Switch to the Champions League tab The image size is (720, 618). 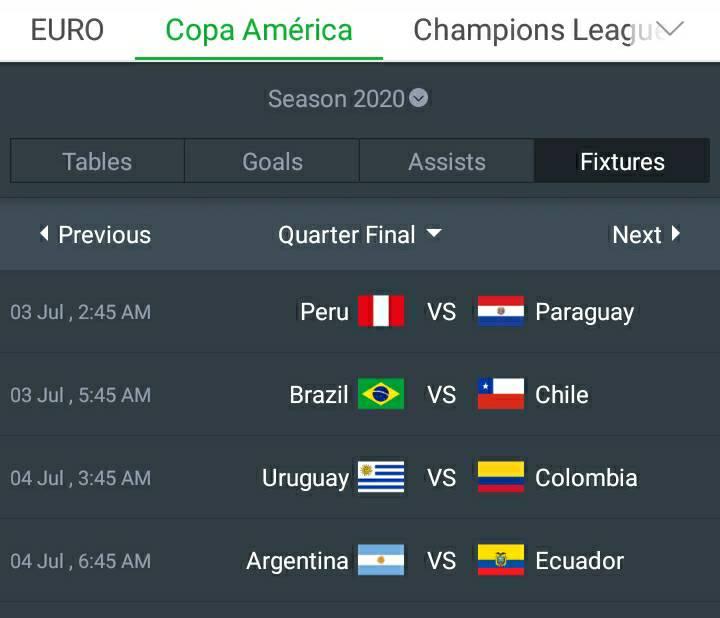pos(535,30)
